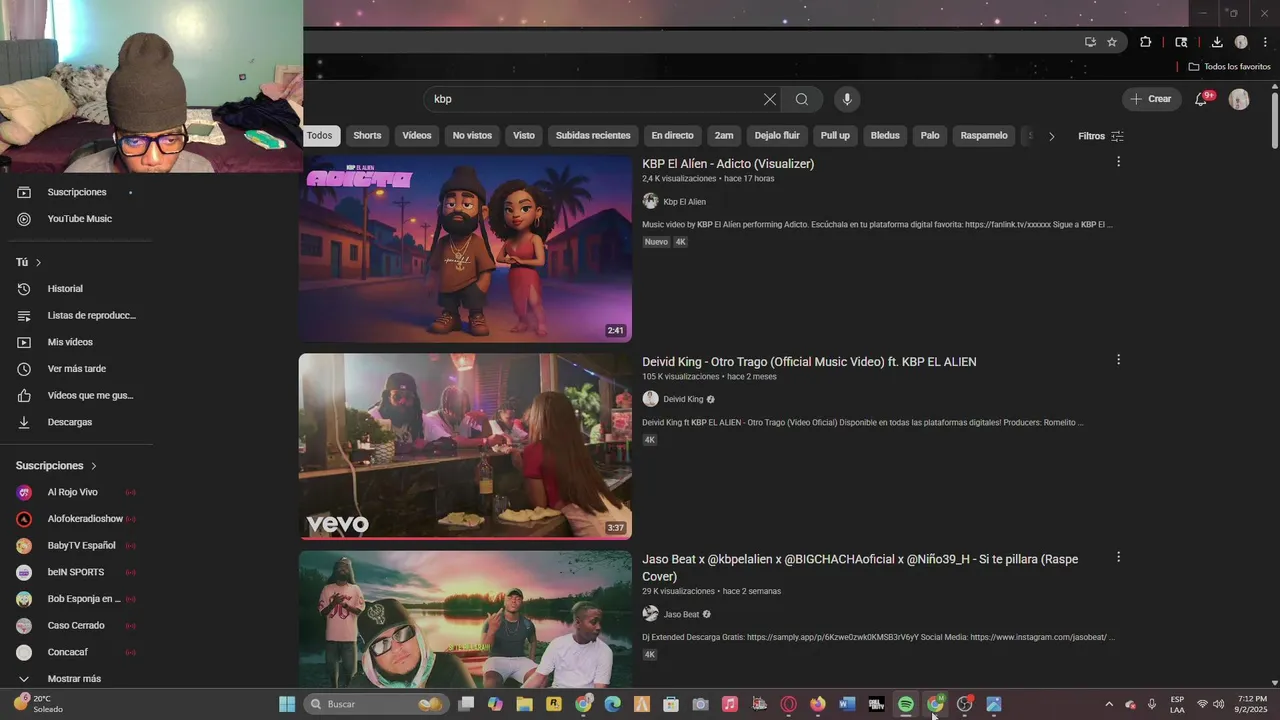Open the search Filtros panel
This screenshot has width=1280, height=720.
click(x=1101, y=136)
